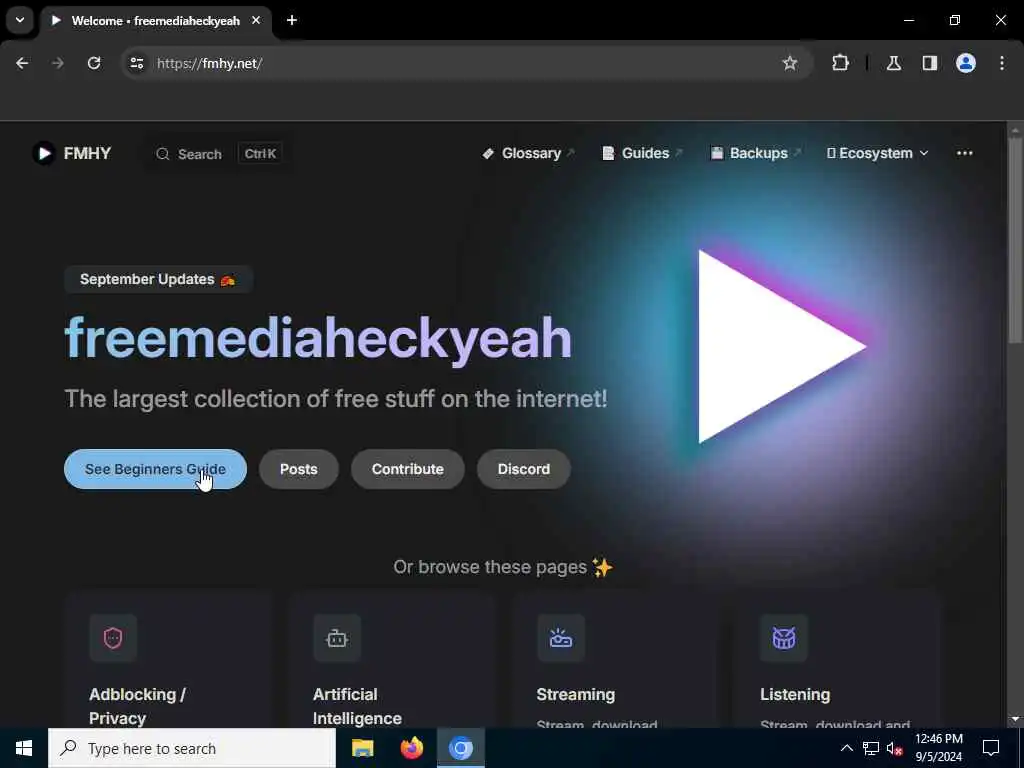
Task: Select the Welcome freemediaheckyeah tab
Action: click(x=155, y=20)
